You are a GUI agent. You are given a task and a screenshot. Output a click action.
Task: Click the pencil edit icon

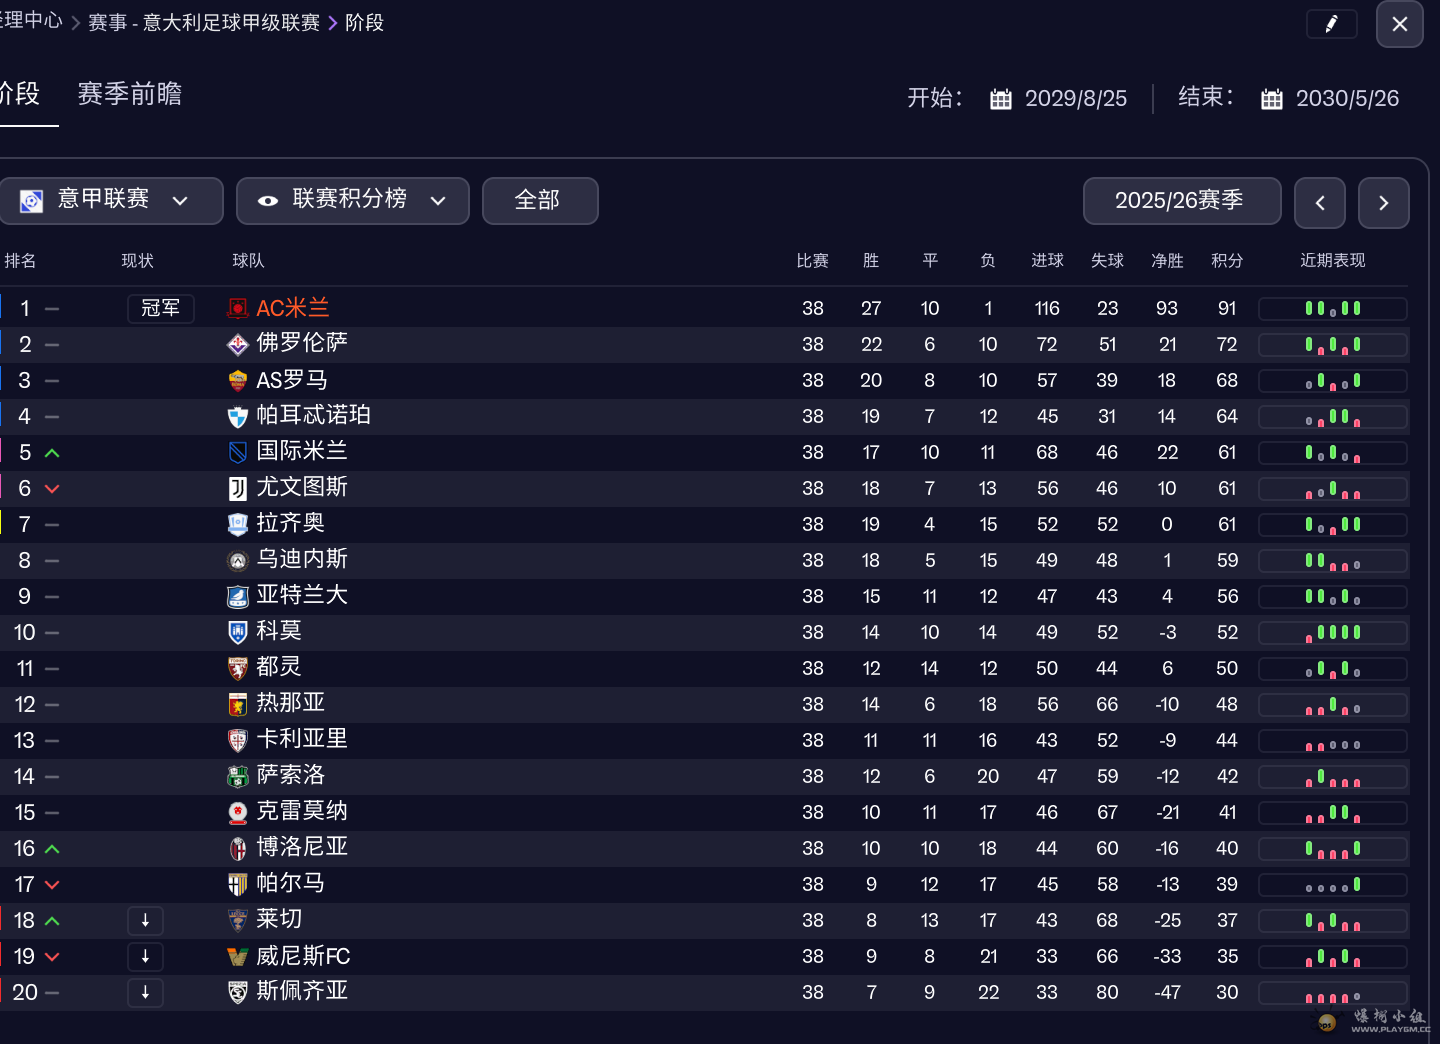pyautogui.click(x=1331, y=24)
